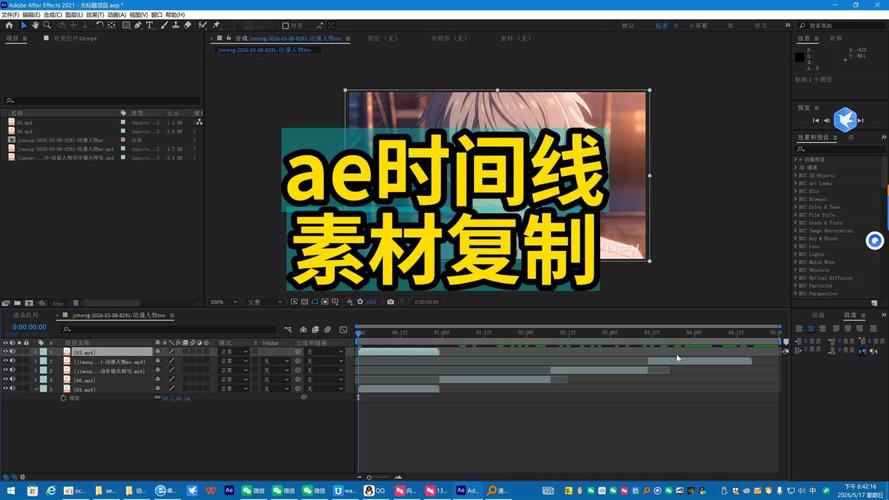Select the Rectangle shape tool
889x500 pixels.
[126, 25]
